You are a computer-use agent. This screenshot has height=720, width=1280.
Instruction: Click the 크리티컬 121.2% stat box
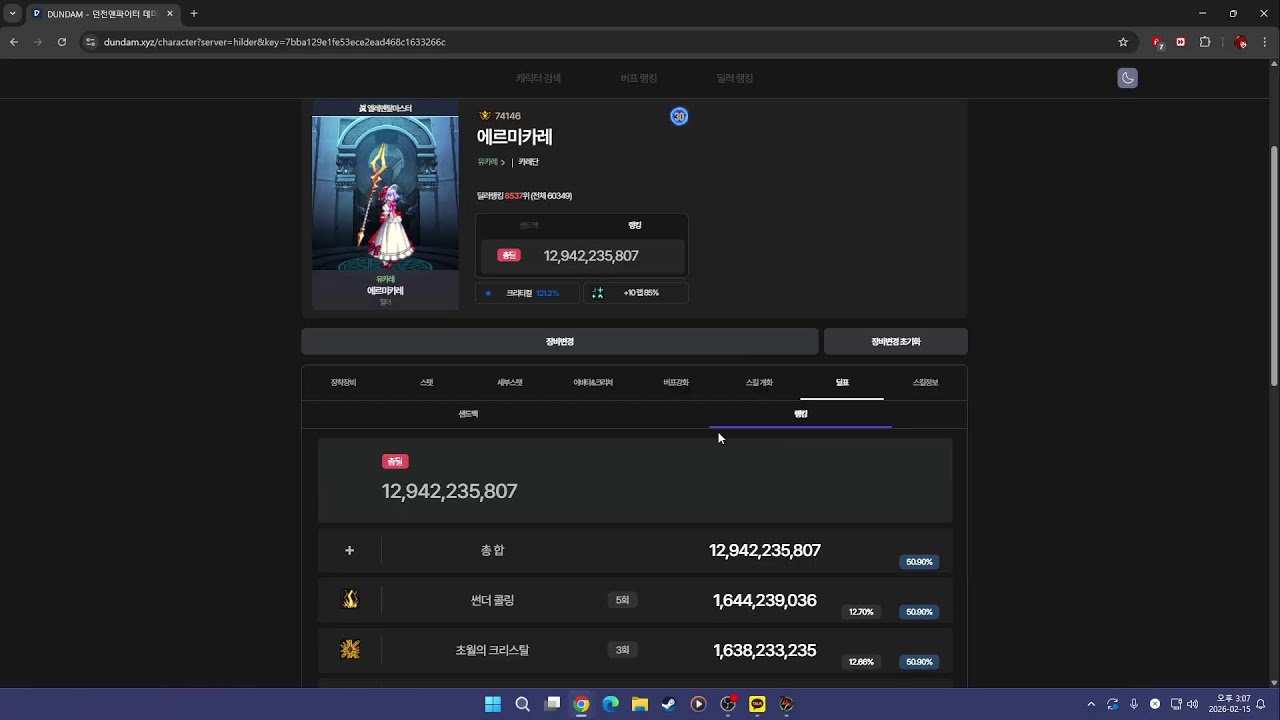(x=527, y=293)
